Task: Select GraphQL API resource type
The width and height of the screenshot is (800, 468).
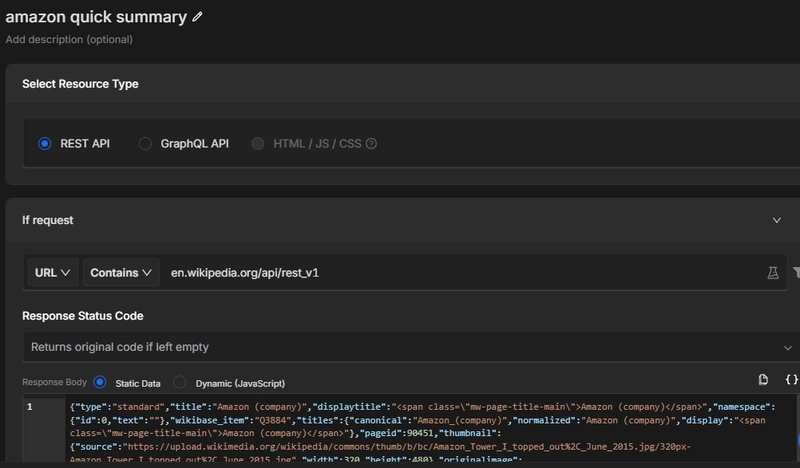Action: tap(145, 144)
